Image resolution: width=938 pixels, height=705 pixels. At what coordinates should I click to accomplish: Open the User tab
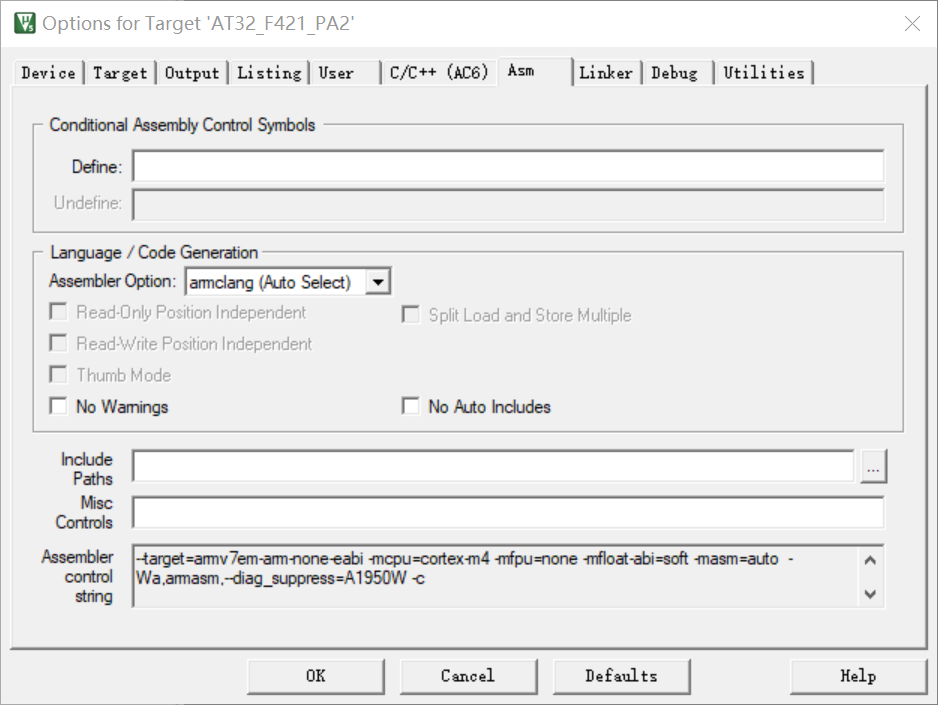click(x=345, y=73)
